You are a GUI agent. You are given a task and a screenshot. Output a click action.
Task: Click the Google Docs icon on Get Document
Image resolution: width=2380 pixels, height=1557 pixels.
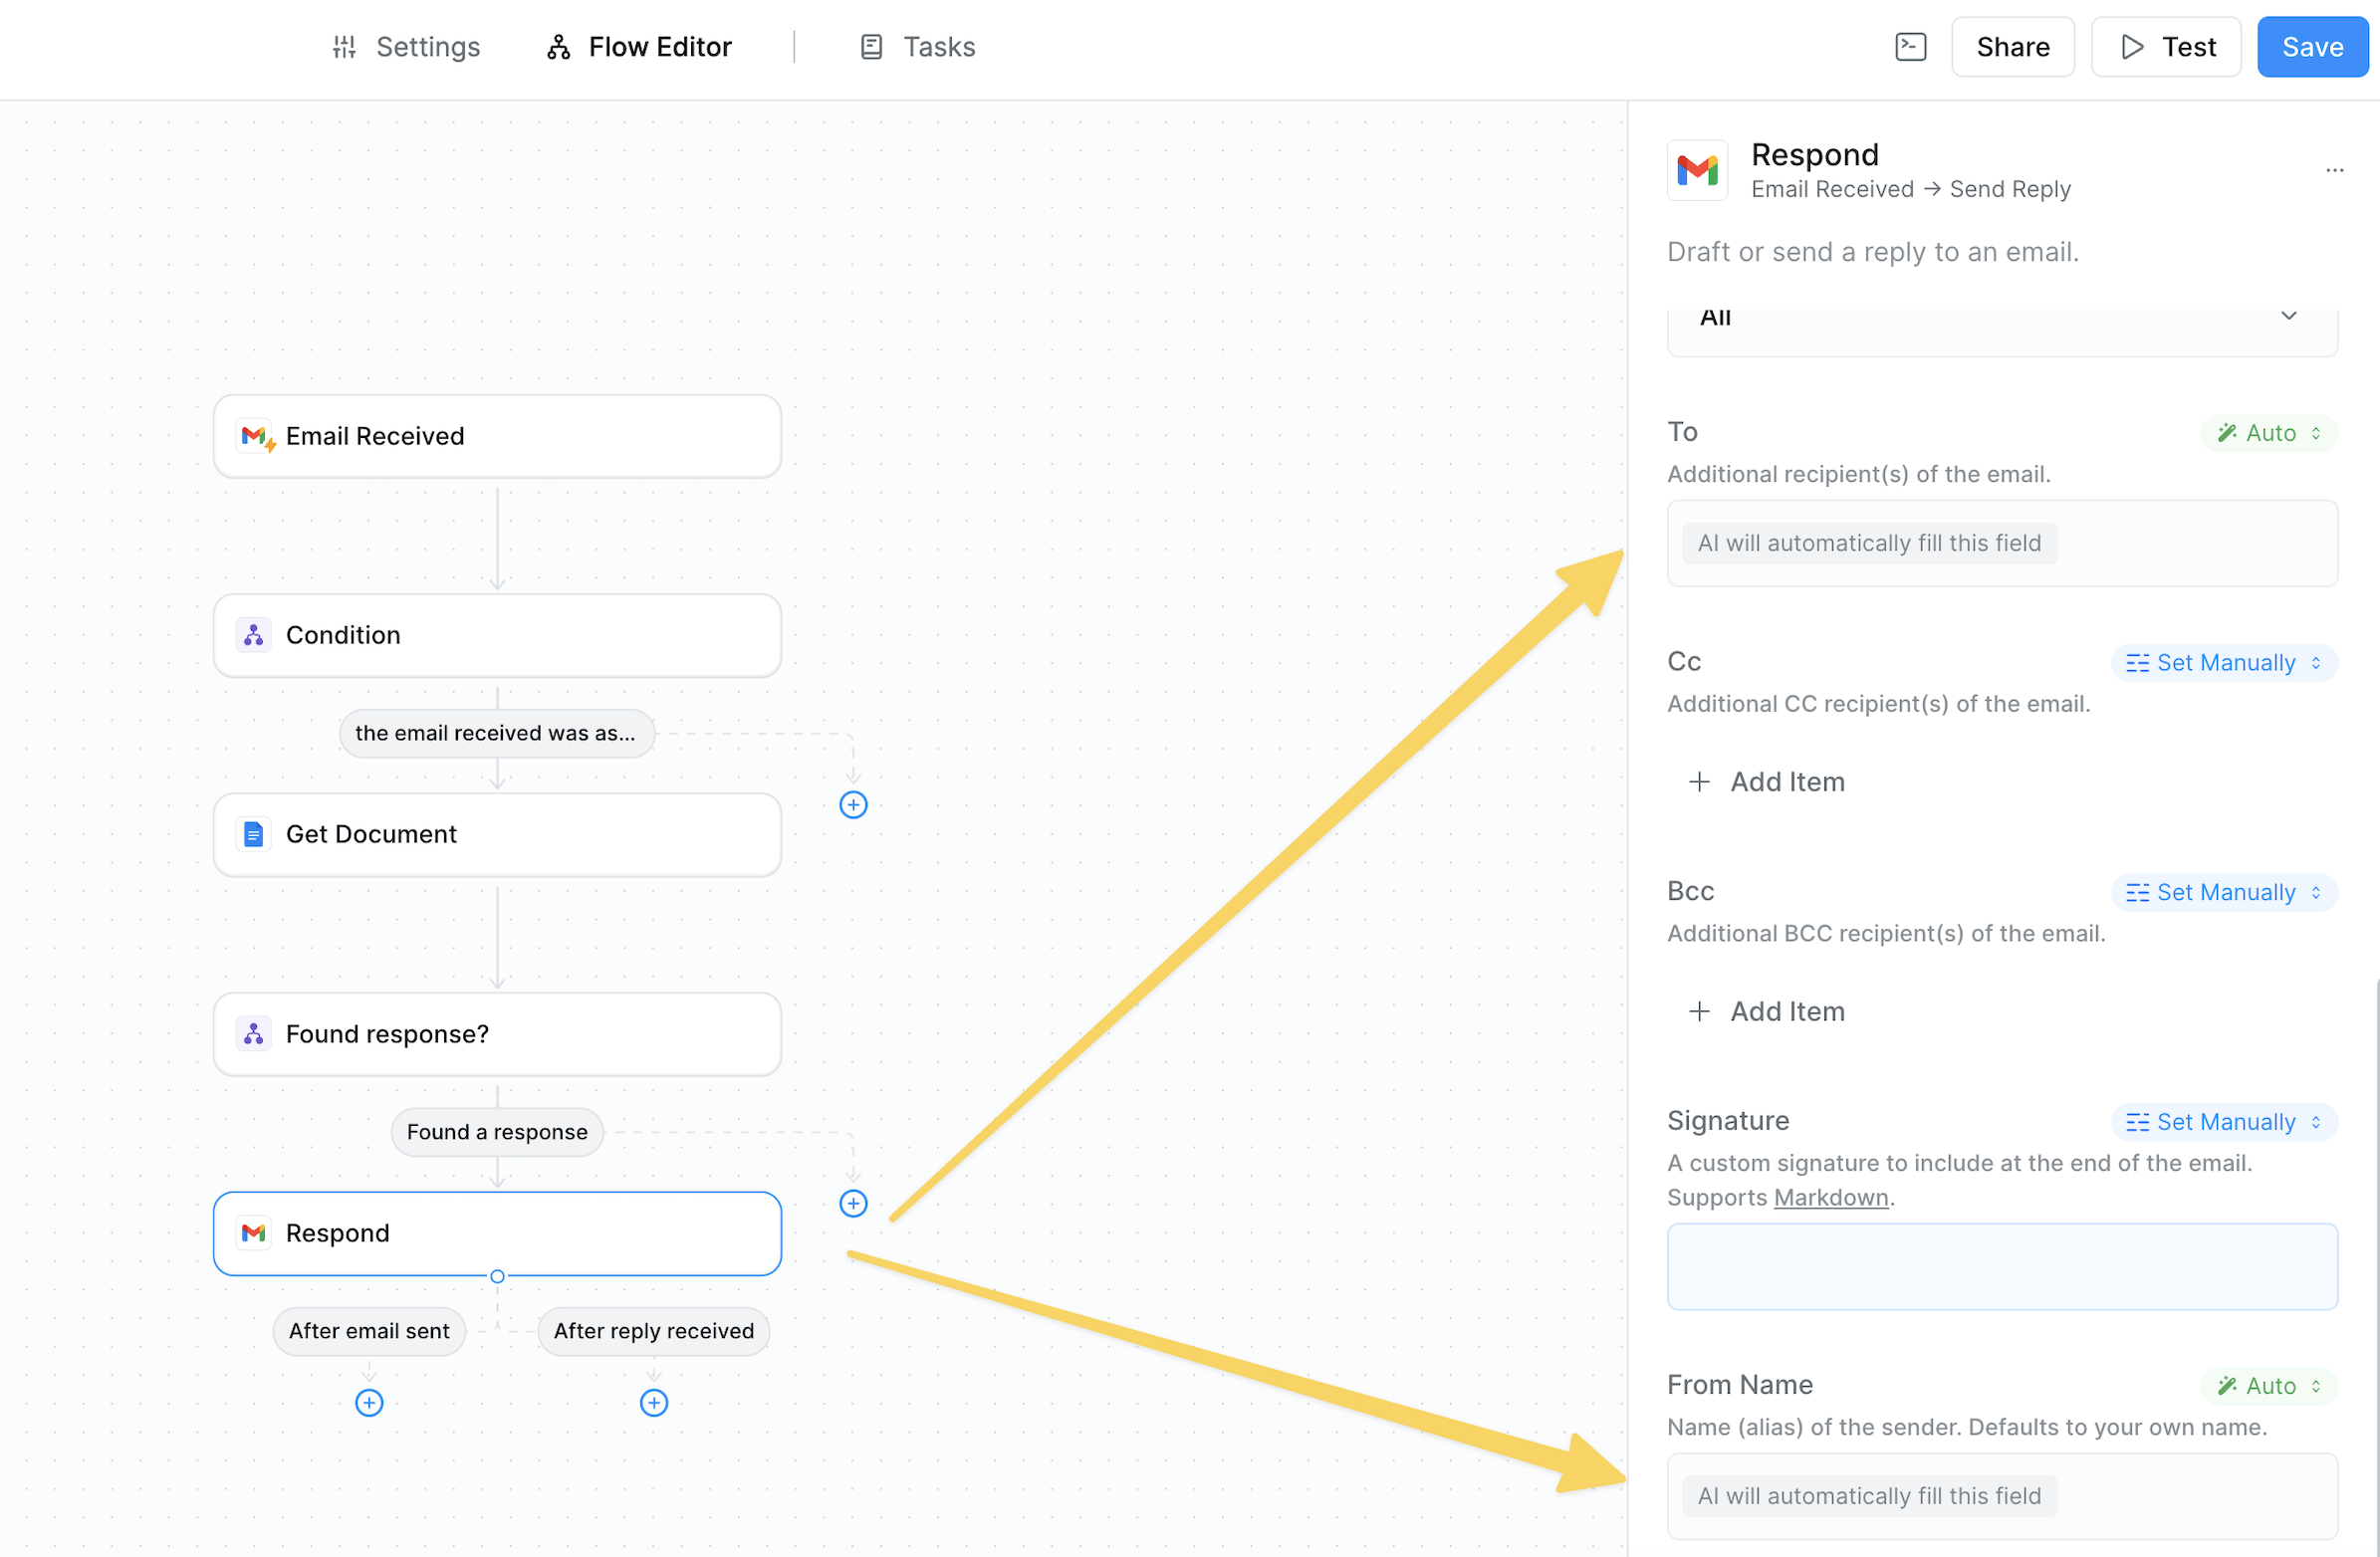click(x=254, y=834)
